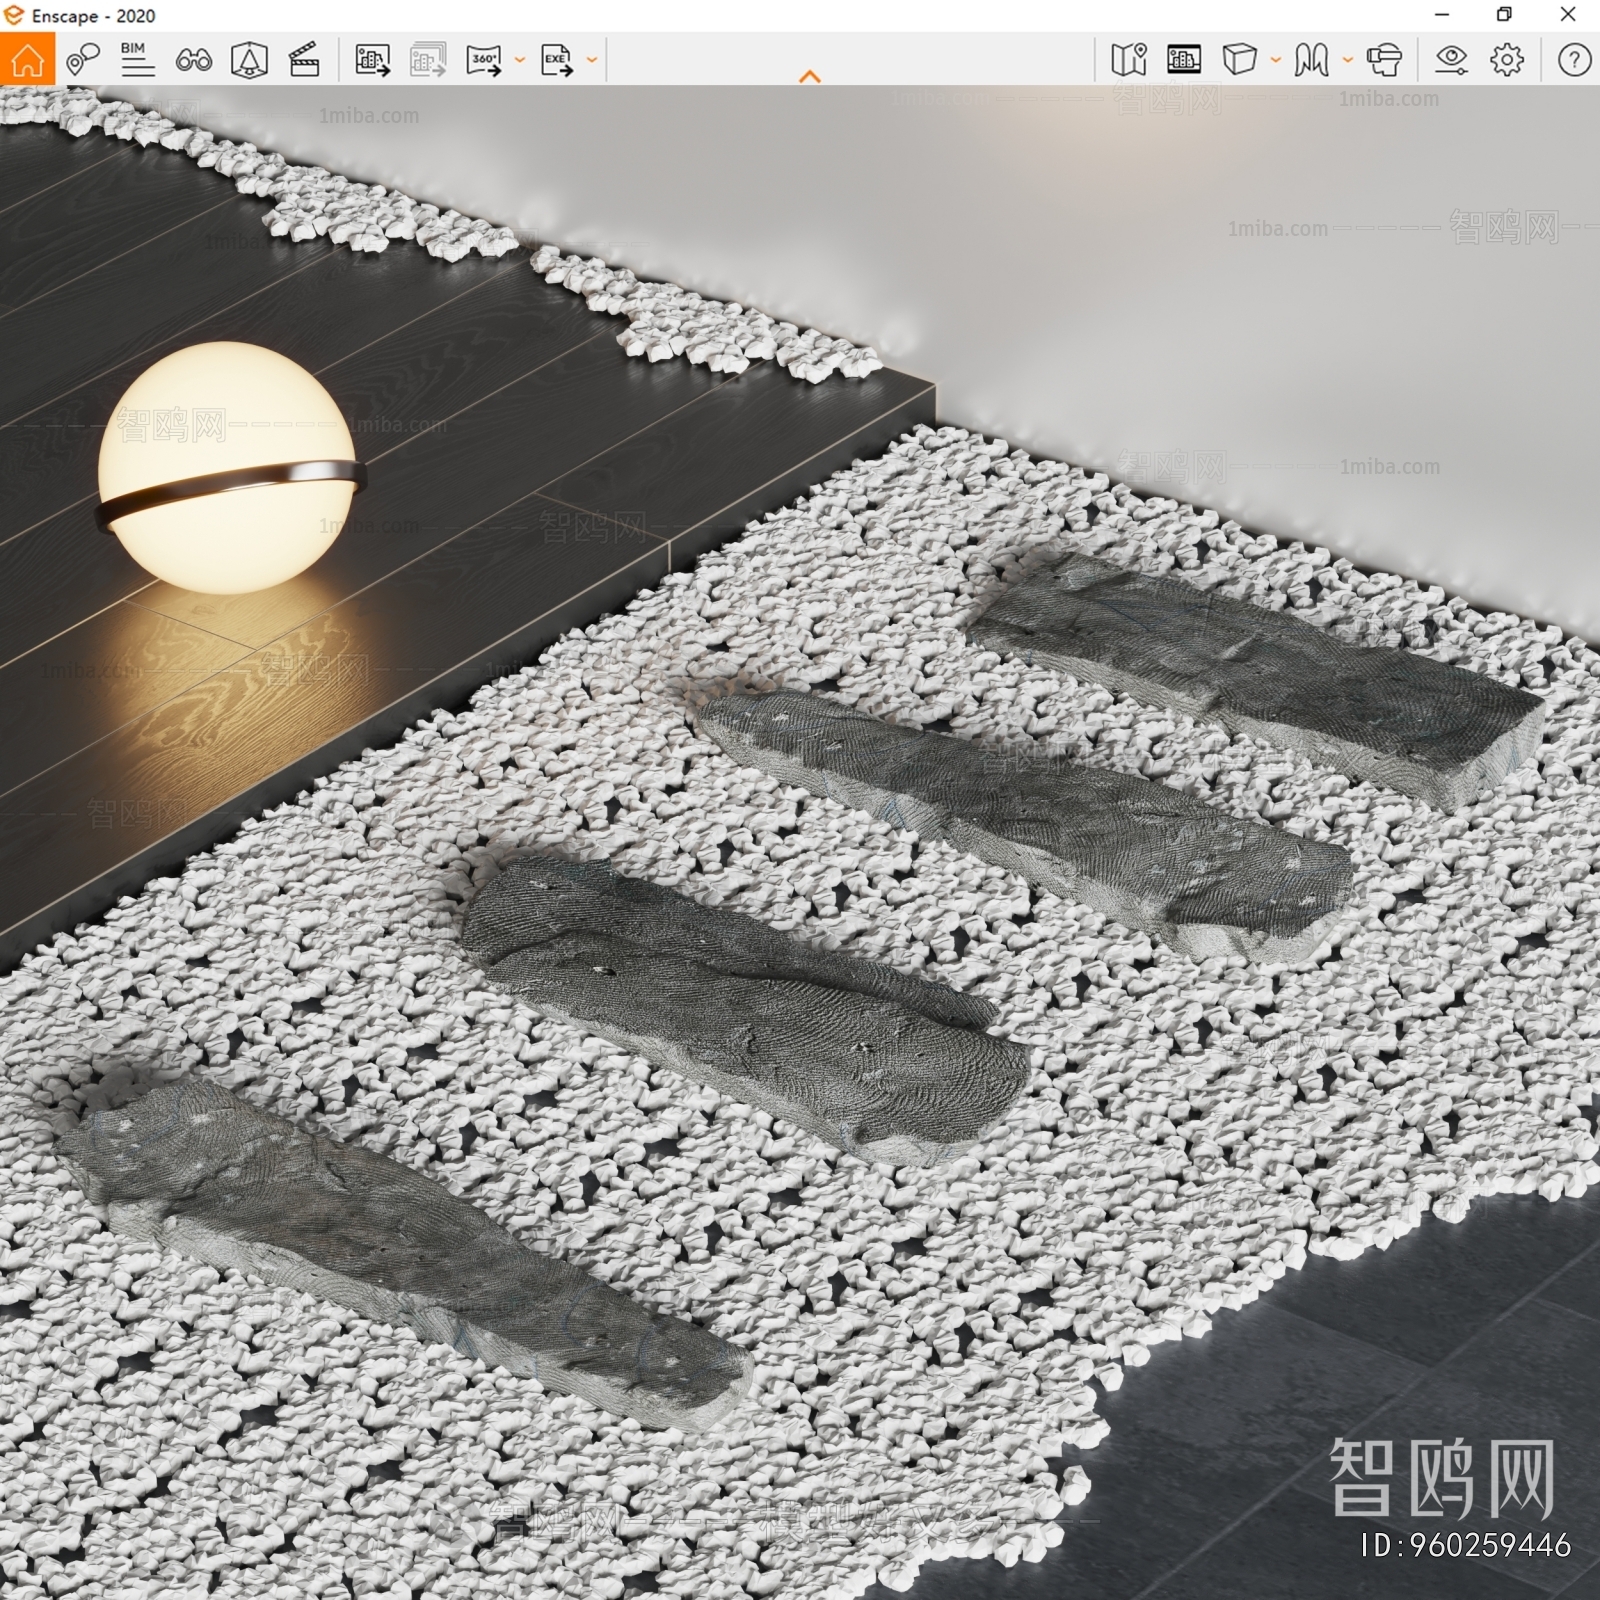1600x1600 pixels.
Task: Open navigation mode dropdown arrow
Action: point(1347,60)
